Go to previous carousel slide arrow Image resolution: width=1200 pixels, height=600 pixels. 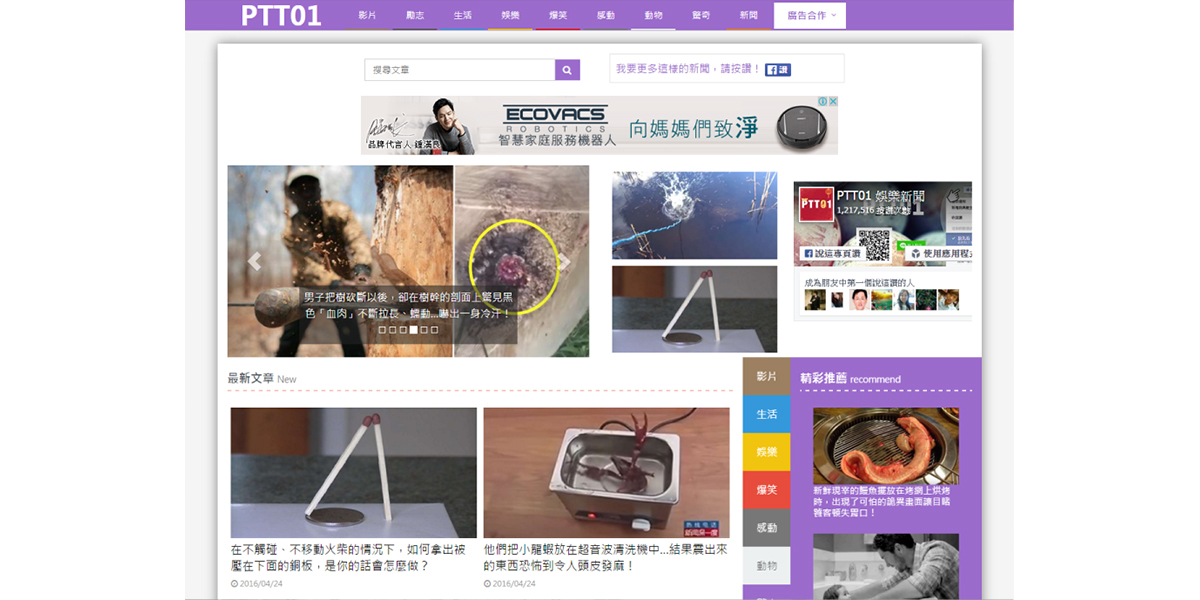pos(254,262)
